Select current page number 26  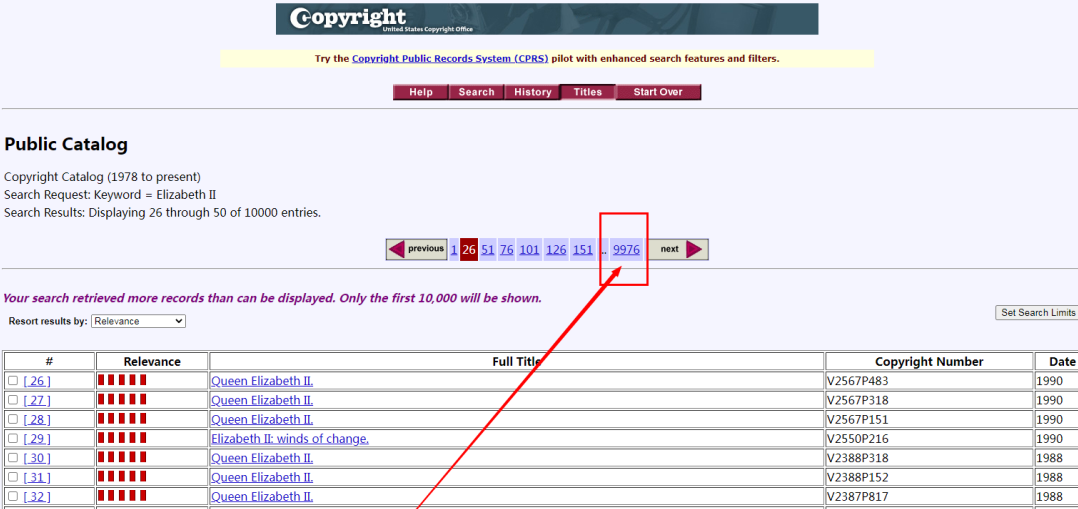coord(469,250)
